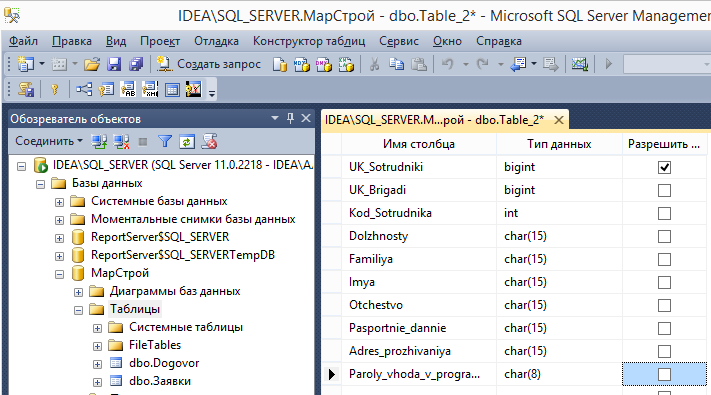Click the Manage XML Indexes icon
This screenshot has height=395, width=711.
click(x=150, y=89)
